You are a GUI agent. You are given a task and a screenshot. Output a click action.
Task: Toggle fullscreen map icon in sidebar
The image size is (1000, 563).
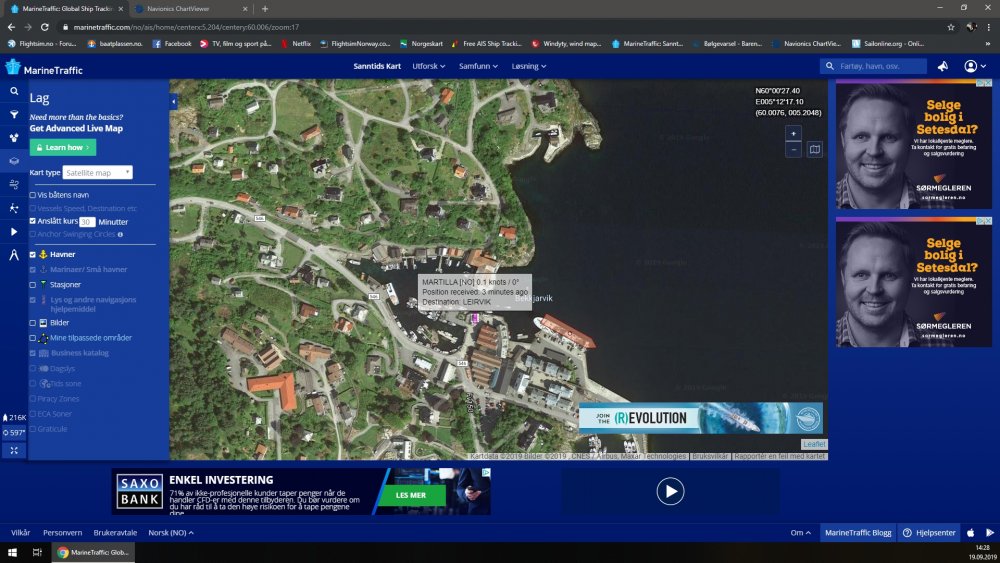(x=14, y=450)
